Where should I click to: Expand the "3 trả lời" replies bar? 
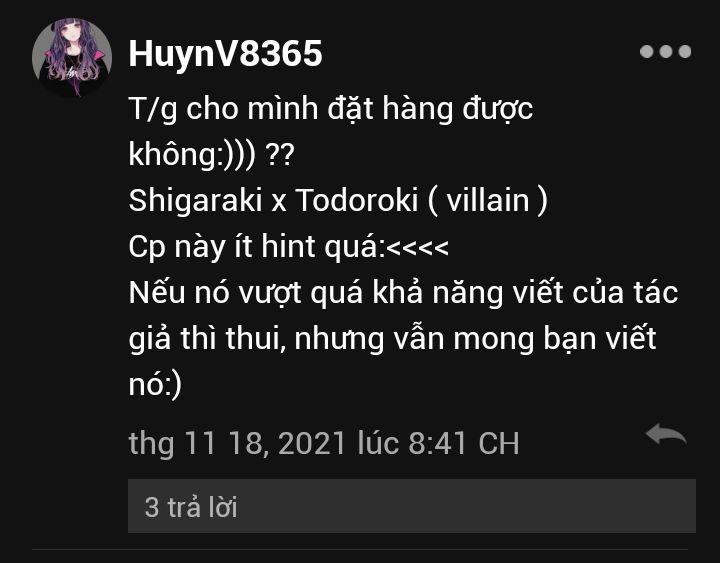(x=412, y=506)
